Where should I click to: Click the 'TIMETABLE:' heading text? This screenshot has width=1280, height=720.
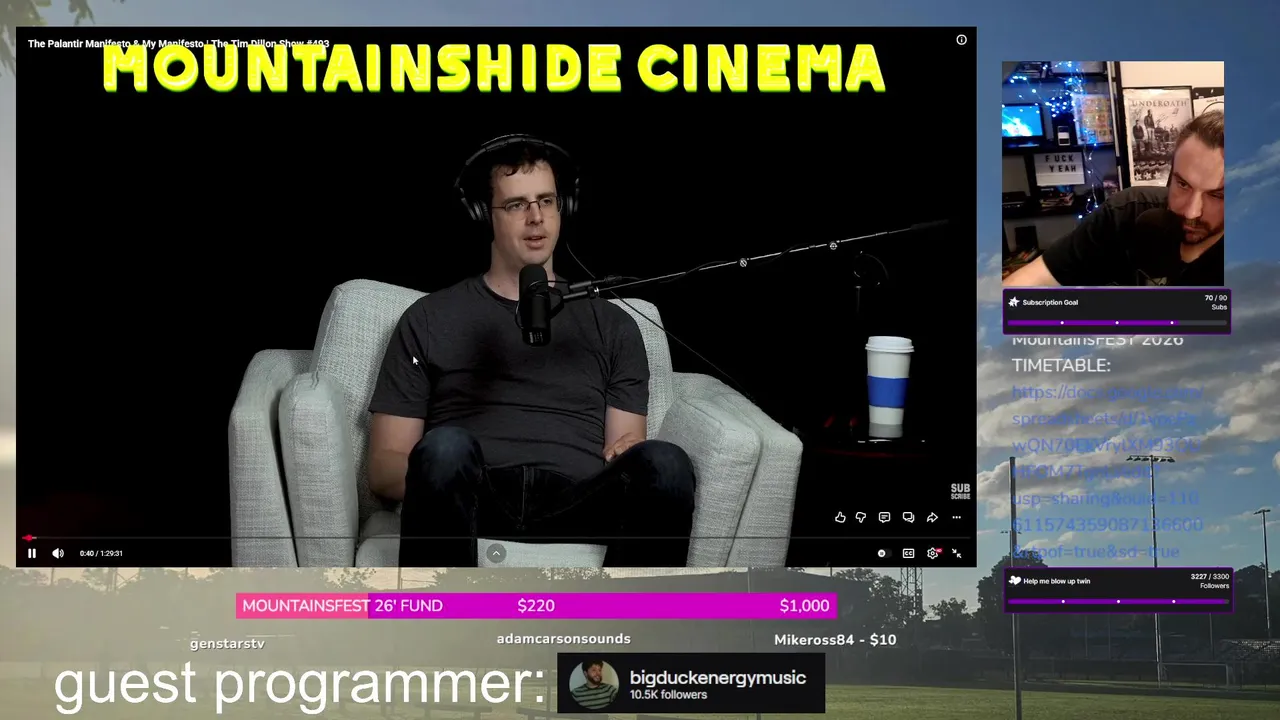pos(1061,365)
